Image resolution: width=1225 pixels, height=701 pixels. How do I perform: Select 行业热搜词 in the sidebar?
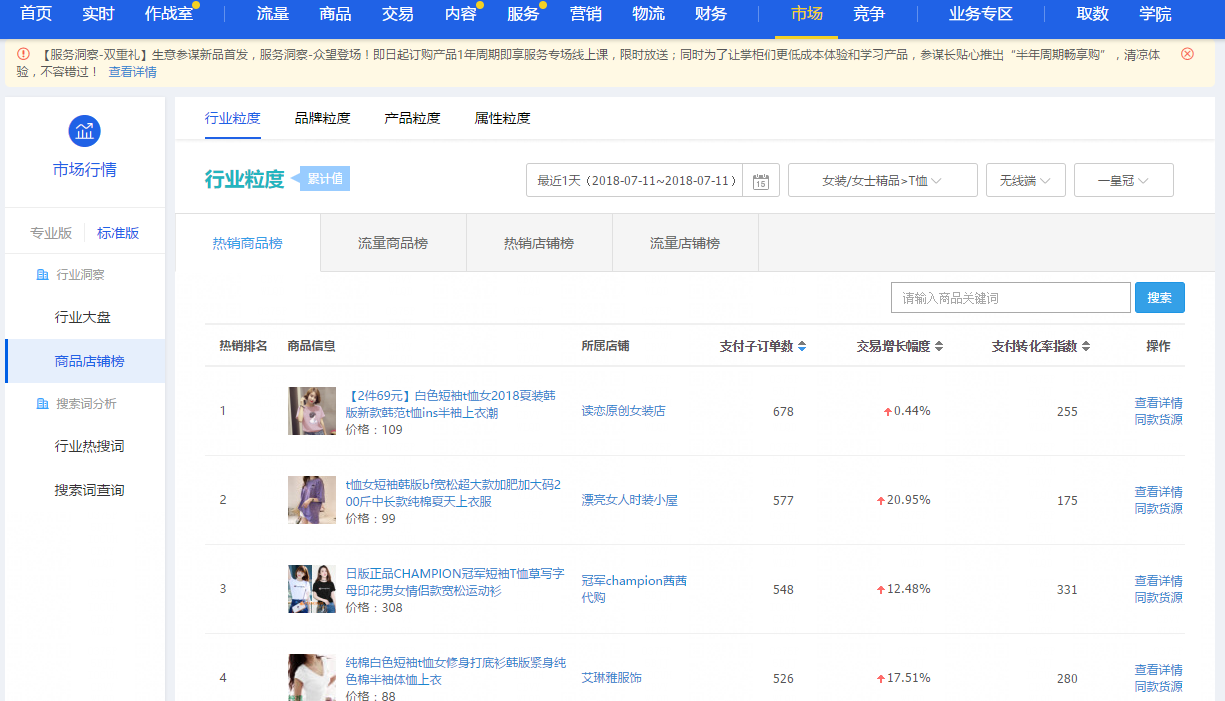click(x=89, y=446)
